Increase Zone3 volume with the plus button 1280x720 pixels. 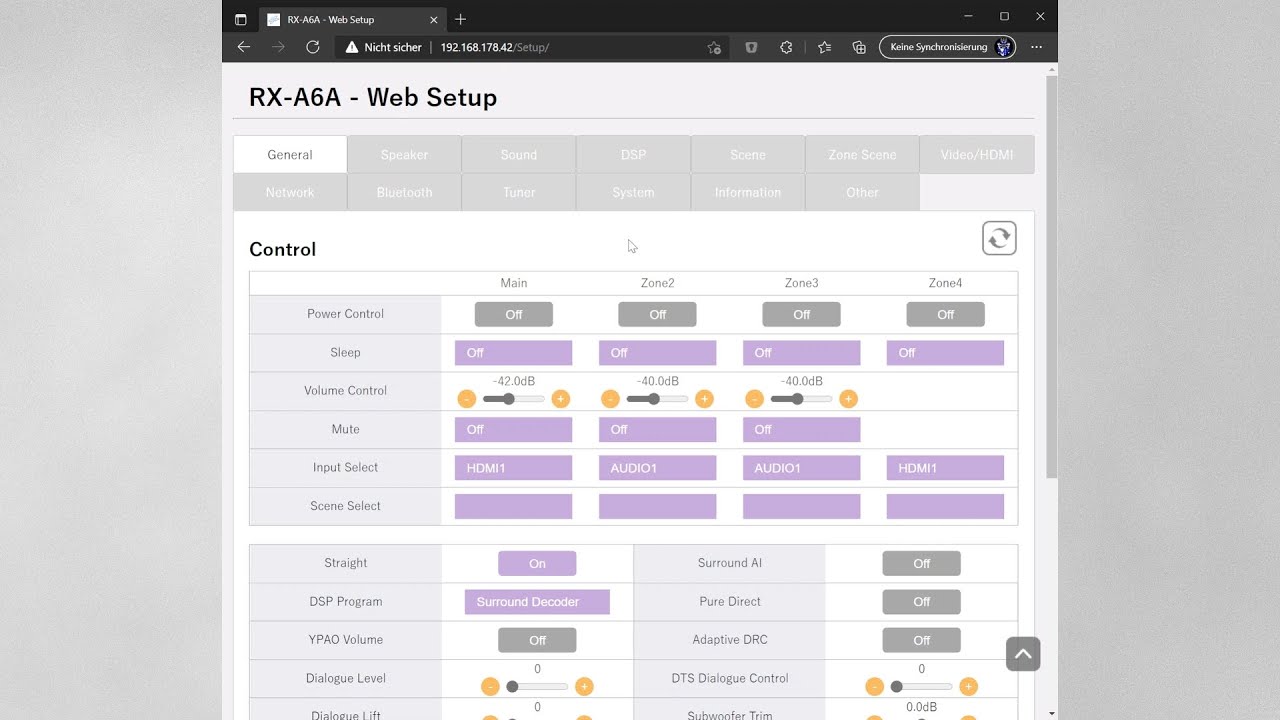pos(849,399)
